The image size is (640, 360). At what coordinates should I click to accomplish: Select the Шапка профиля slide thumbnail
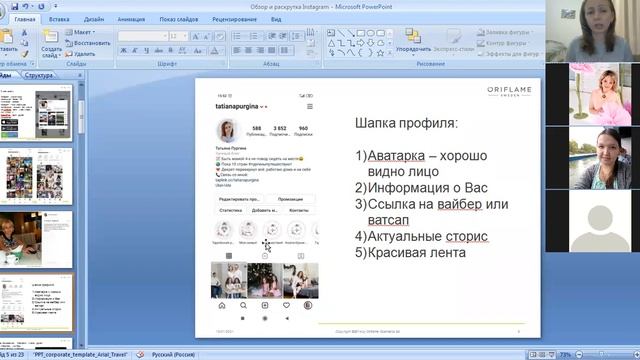point(36,302)
